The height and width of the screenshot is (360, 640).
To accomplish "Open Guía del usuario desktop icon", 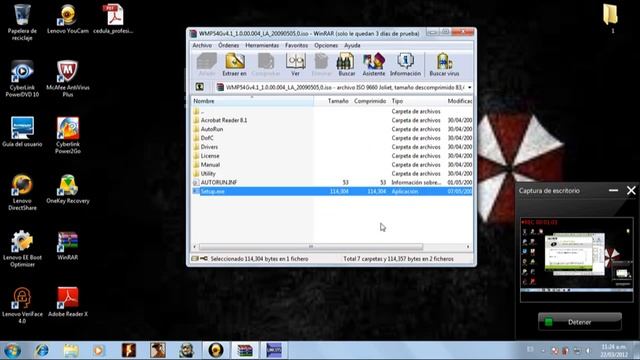I will coord(22,132).
